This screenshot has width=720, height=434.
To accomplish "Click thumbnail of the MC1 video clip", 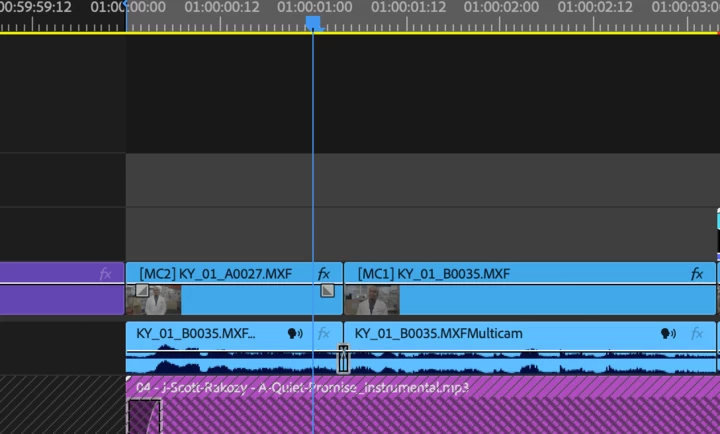I will coord(372,300).
